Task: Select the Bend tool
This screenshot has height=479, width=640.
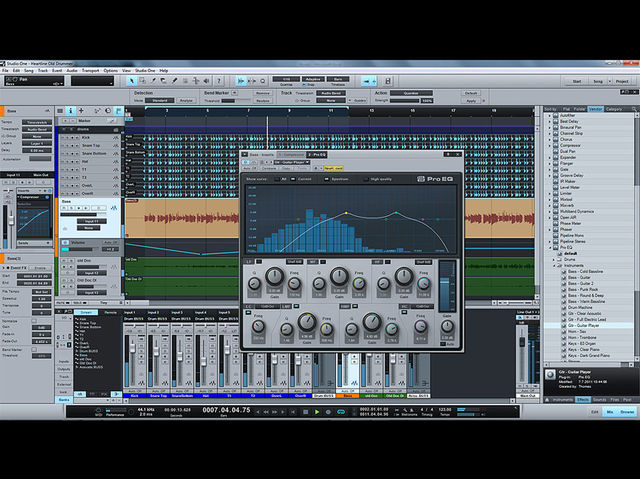Action: [196, 81]
